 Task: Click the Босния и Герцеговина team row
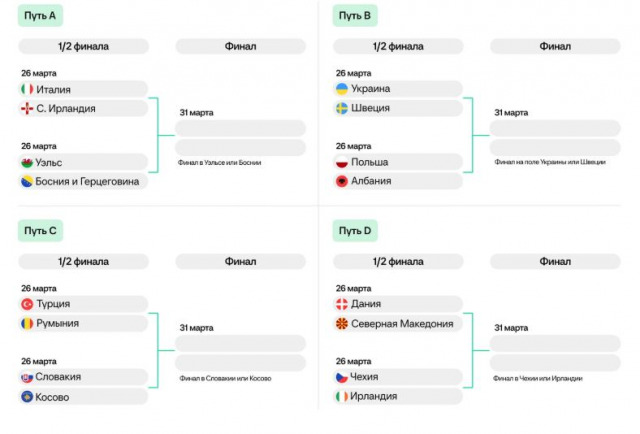pyautogui.click(x=83, y=181)
